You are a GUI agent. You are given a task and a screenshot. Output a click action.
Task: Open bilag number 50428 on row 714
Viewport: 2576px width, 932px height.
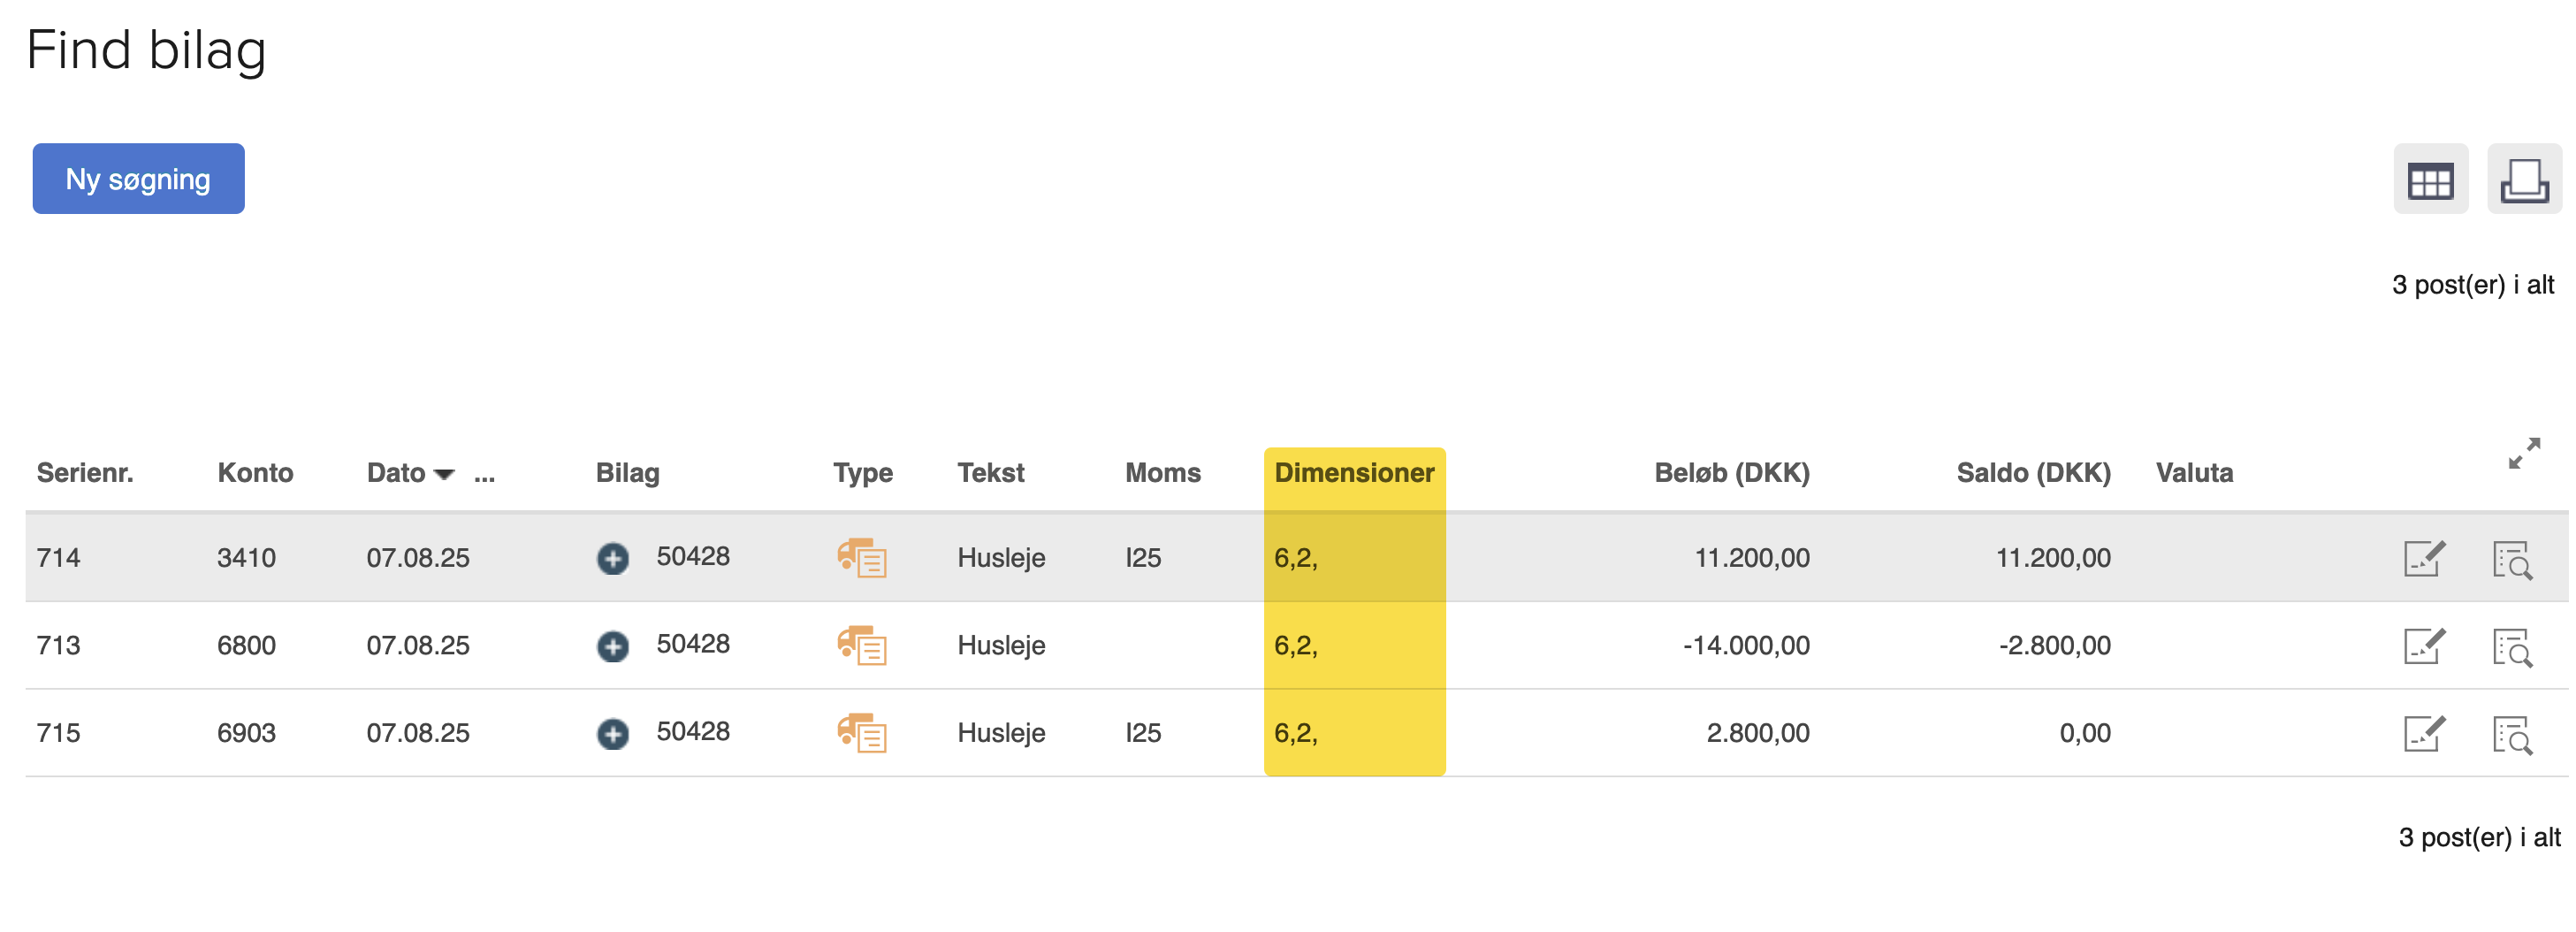[694, 557]
